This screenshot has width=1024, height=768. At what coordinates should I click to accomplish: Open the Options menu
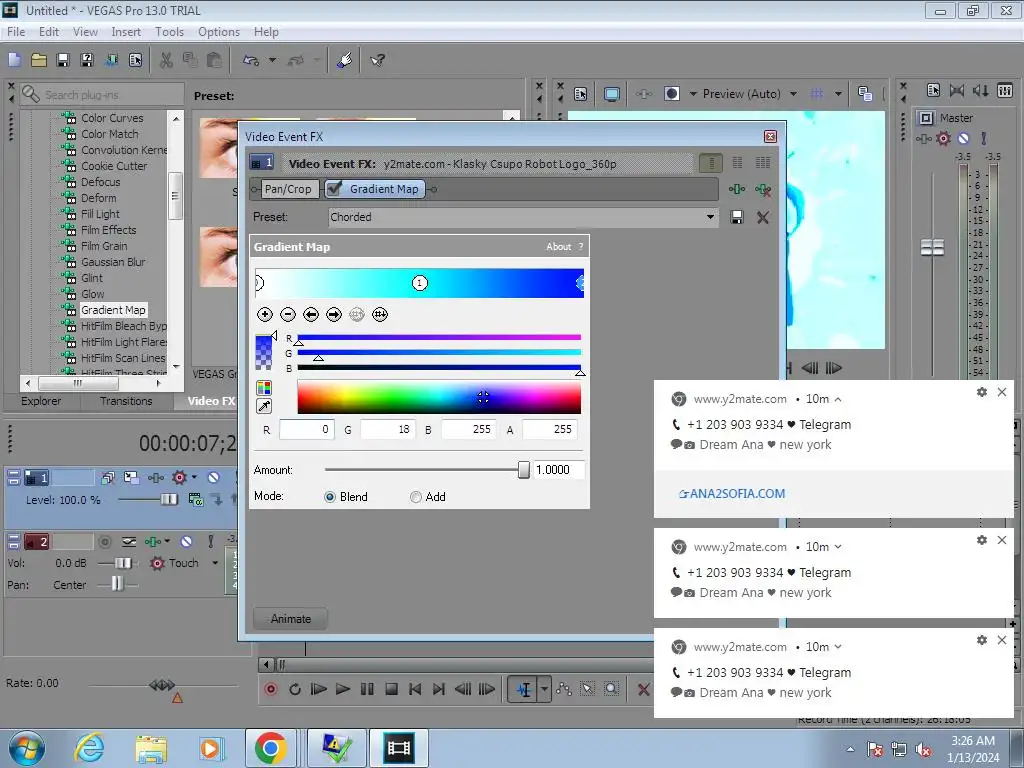pyautogui.click(x=219, y=32)
